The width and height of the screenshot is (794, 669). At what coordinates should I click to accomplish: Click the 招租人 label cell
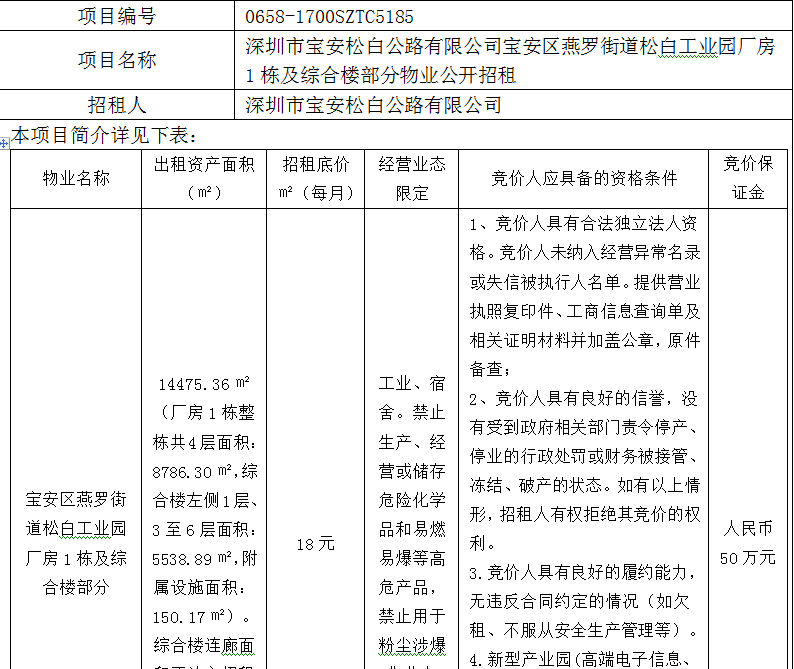(117, 105)
